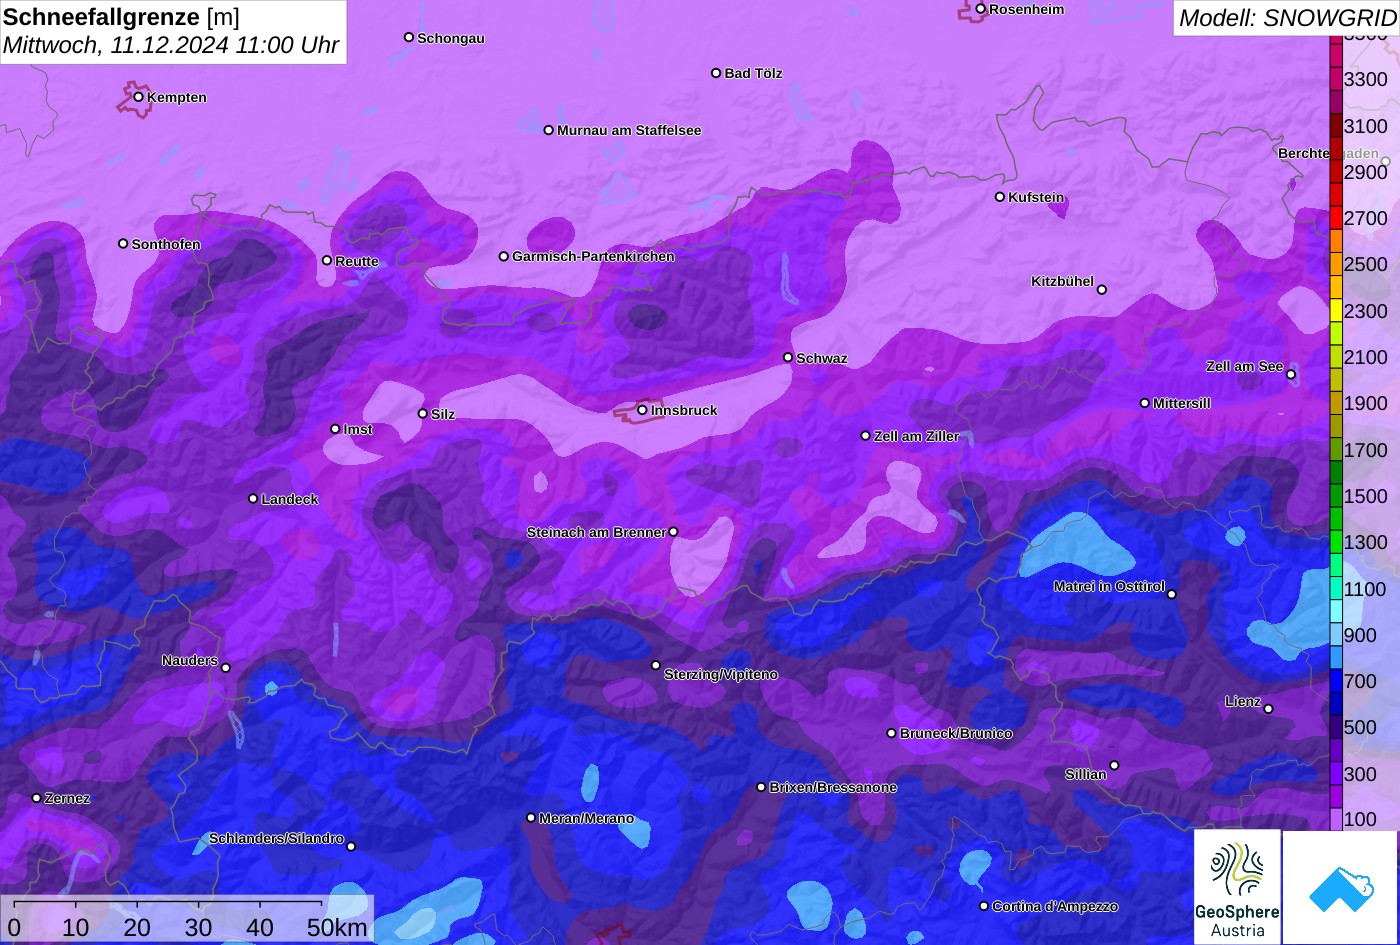1400x945 pixels.
Task: Select the Meran/Merano marker dot
Action: click(x=531, y=818)
